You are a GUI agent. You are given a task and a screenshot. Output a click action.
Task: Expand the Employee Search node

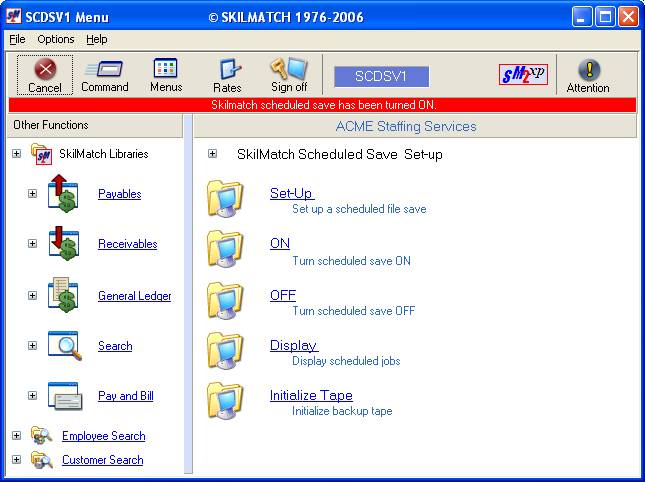tap(16, 436)
